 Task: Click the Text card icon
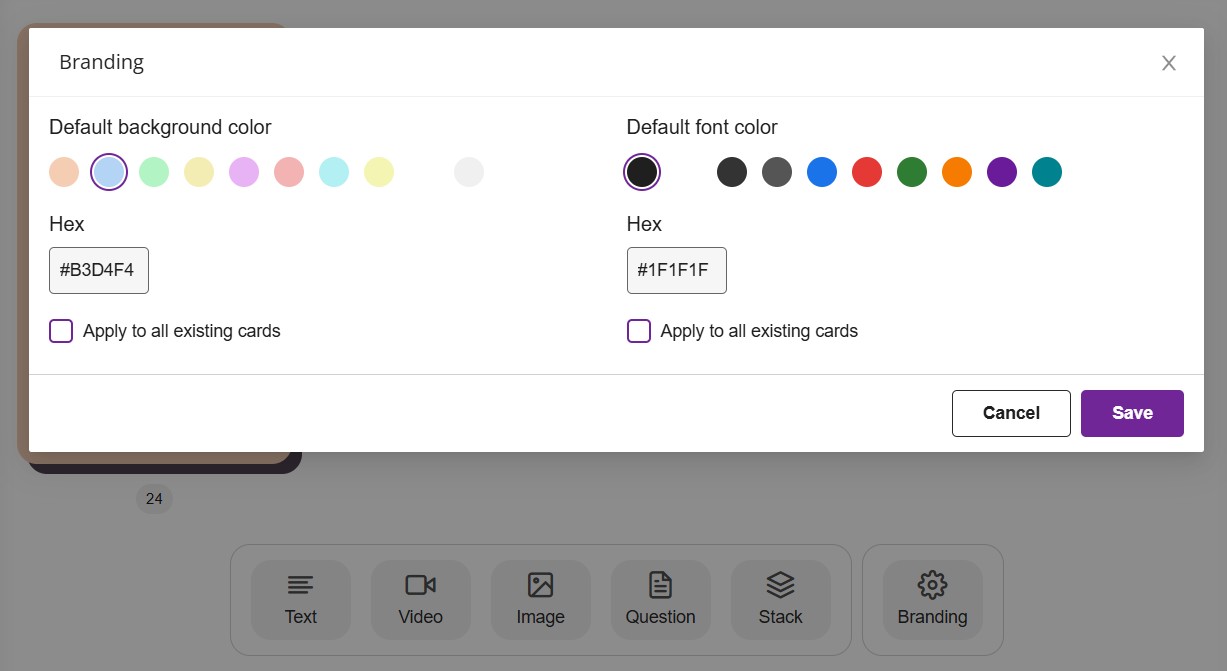(300, 600)
